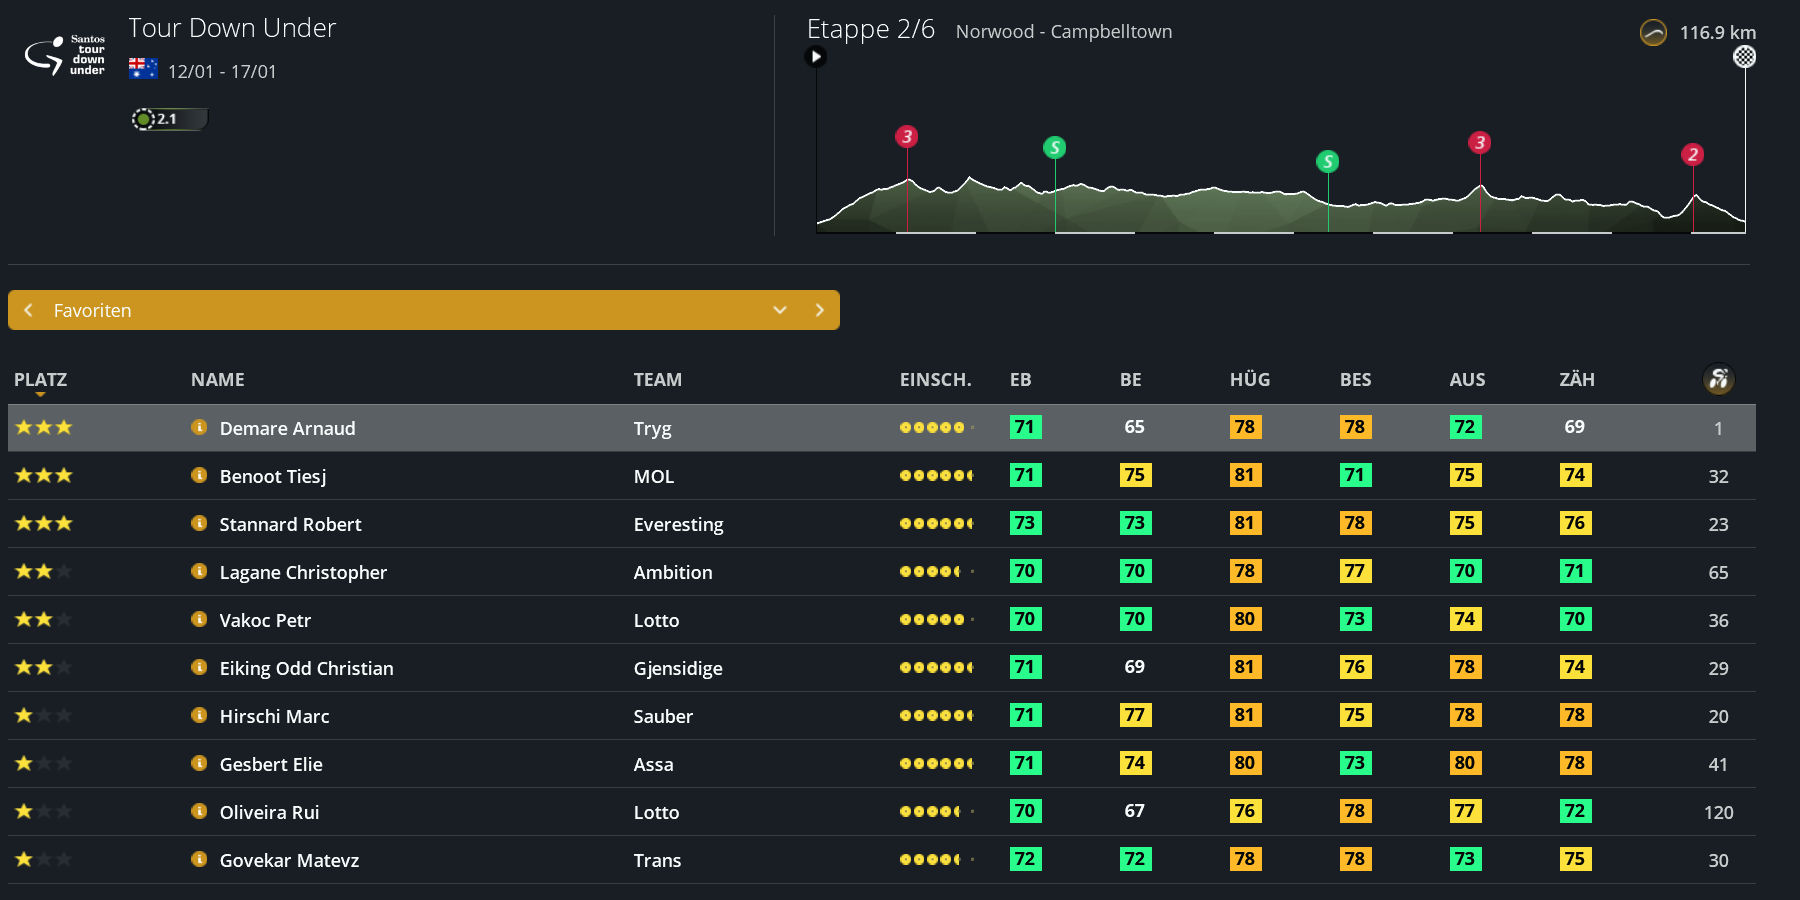This screenshot has width=1800, height=900.
Task: Click the Australian flag icon
Action: [x=143, y=69]
